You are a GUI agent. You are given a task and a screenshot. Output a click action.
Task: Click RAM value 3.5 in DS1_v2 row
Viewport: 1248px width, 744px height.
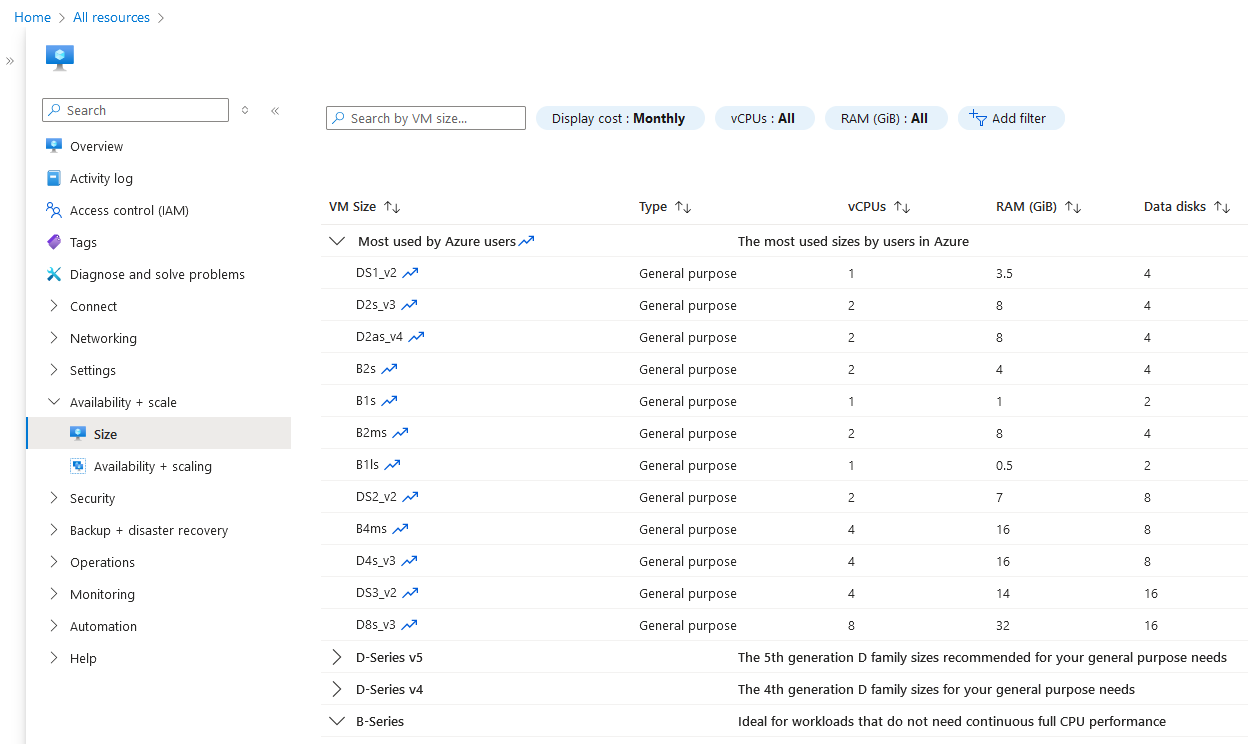[x=1004, y=273]
